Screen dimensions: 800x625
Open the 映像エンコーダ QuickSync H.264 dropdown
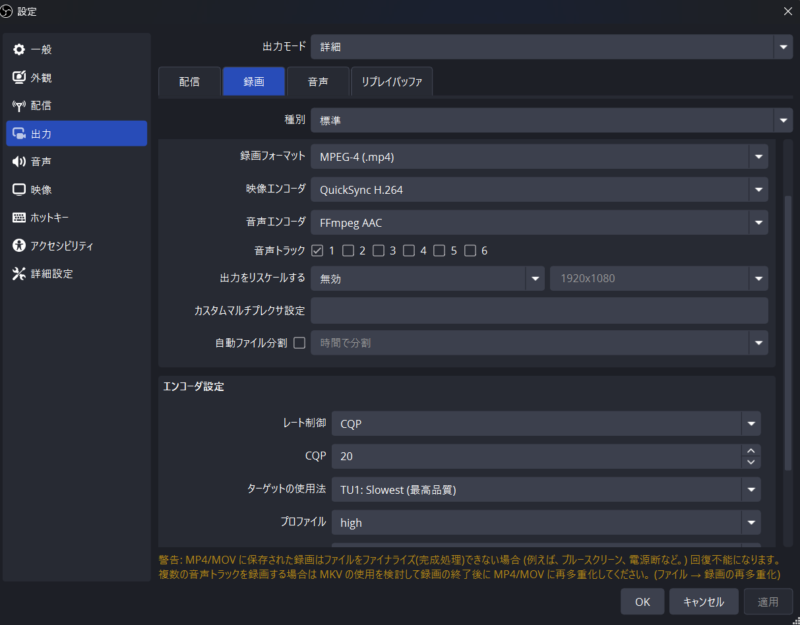[x=539, y=189]
